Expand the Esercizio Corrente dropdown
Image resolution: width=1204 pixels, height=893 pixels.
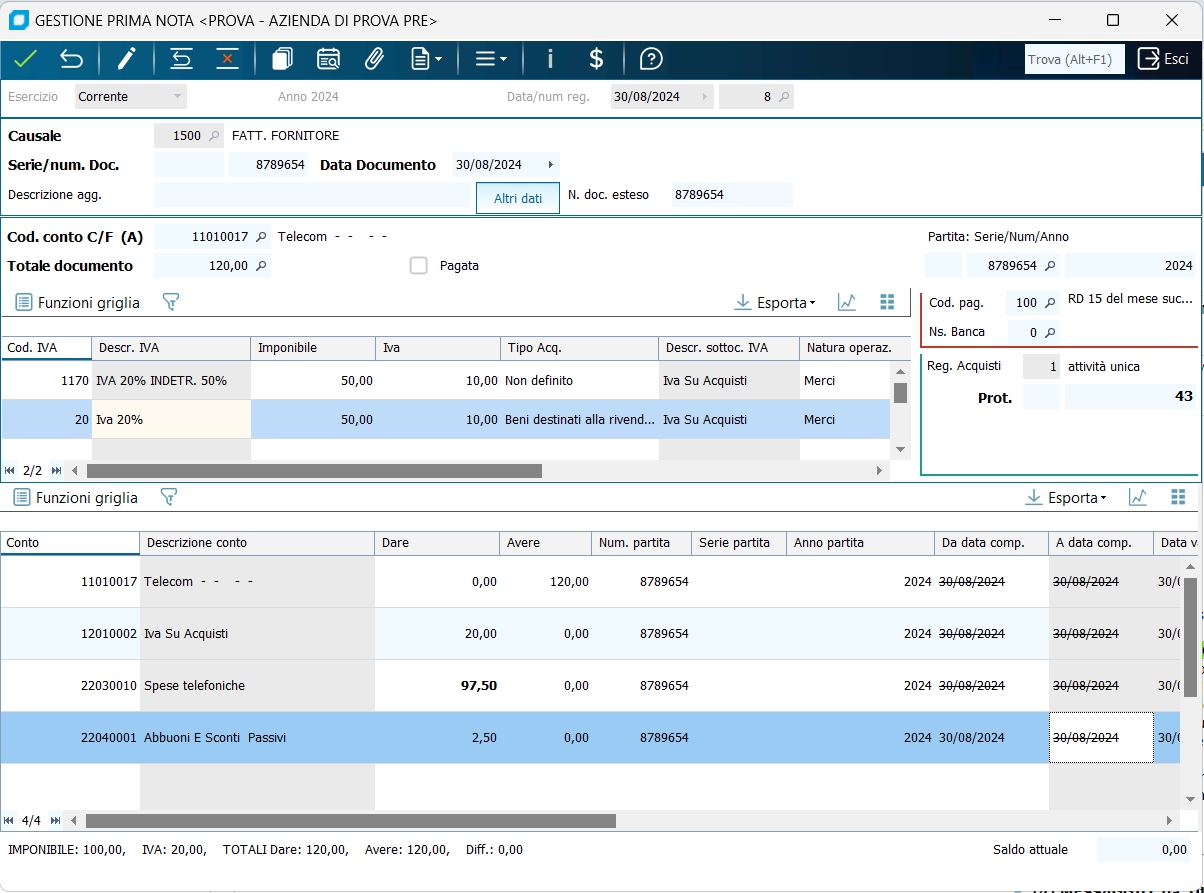(x=177, y=97)
